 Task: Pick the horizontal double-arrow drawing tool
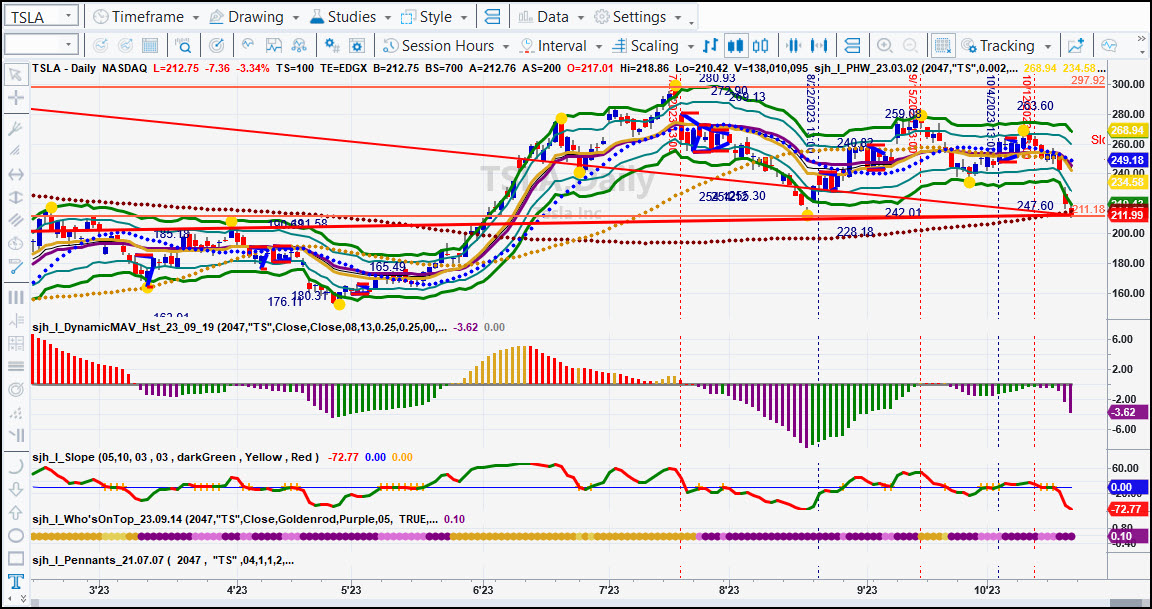pyautogui.click(x=15, y=174)
